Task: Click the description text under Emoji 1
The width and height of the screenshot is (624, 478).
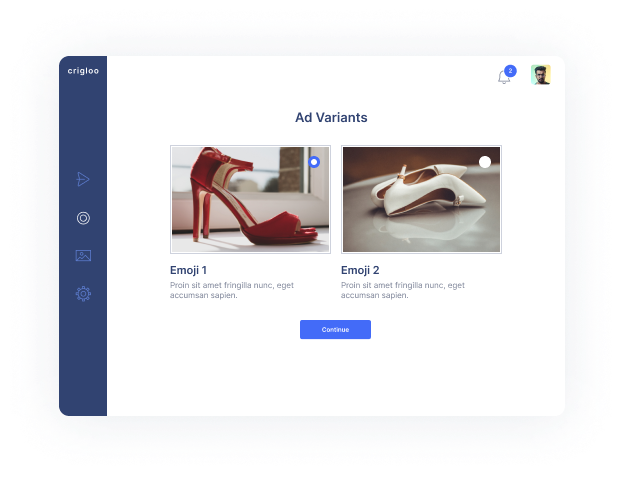Action: pyautogui.click(x=232, y=290)
